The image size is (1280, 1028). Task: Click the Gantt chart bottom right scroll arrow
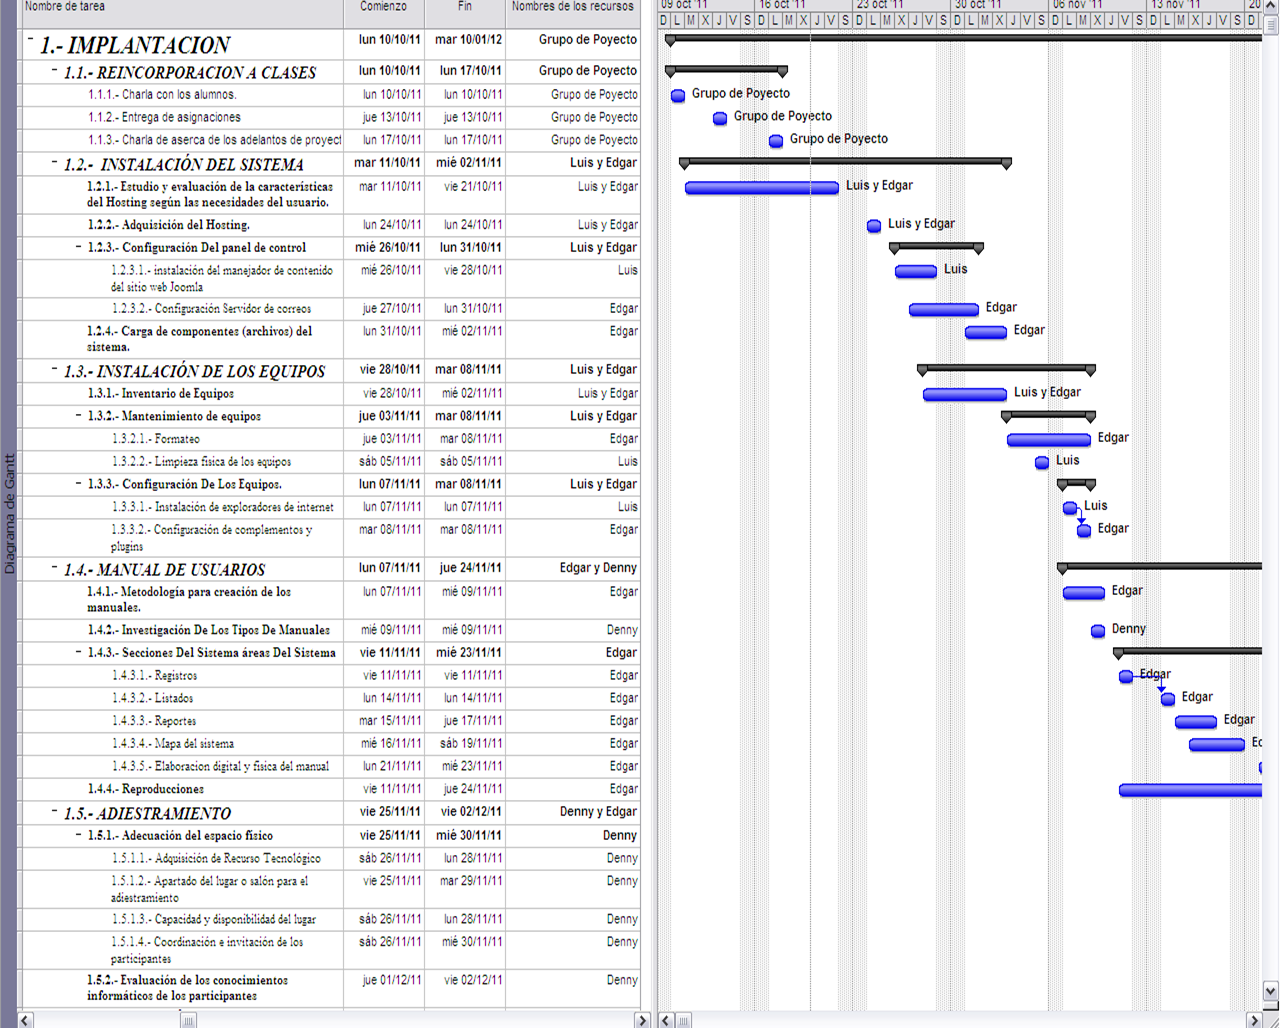click(1254, 1020)
